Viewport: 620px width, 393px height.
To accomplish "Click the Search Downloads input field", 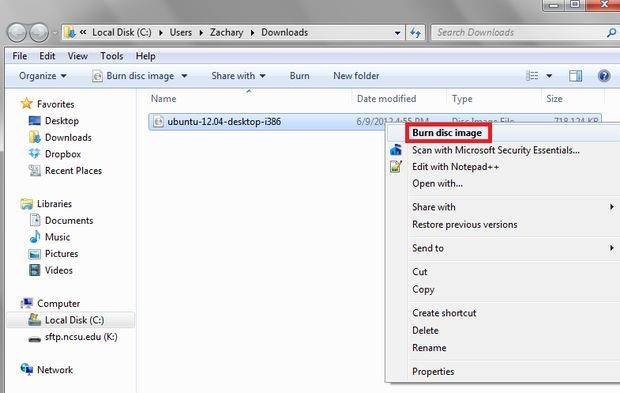I will pyautogui.click(x=519, y=33).
